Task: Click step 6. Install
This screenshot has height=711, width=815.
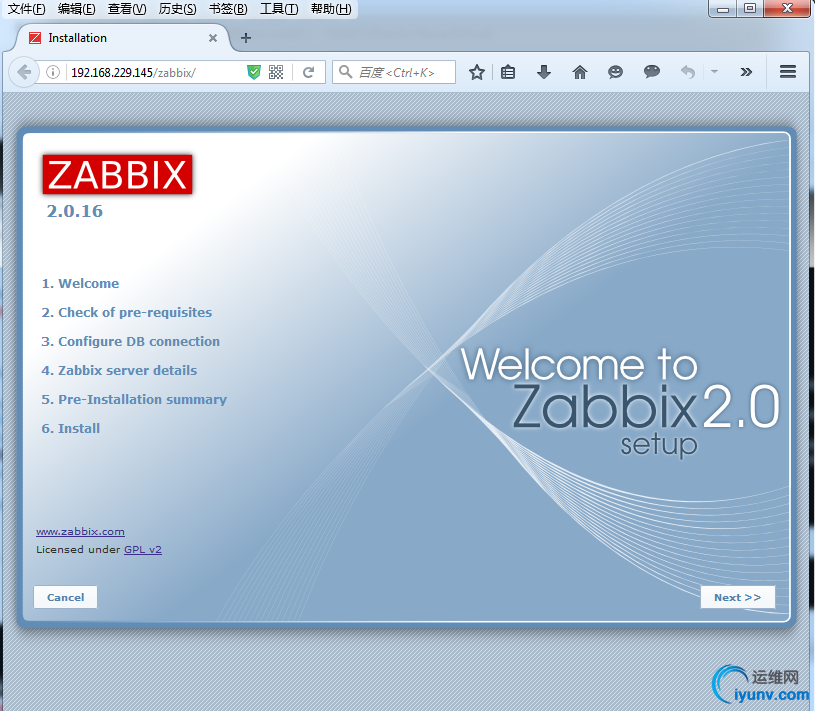Action: pyautogui.click(x=71, y=429)
